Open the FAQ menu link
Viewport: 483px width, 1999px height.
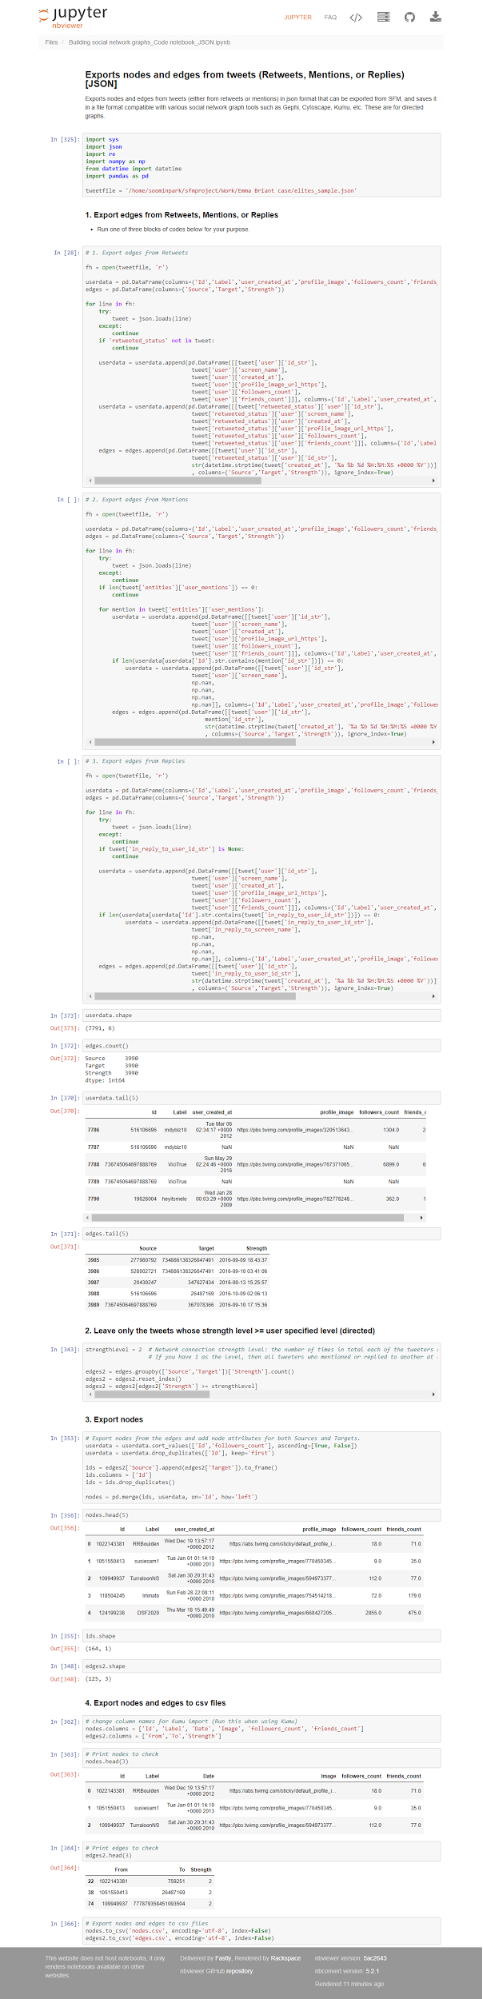330,17
